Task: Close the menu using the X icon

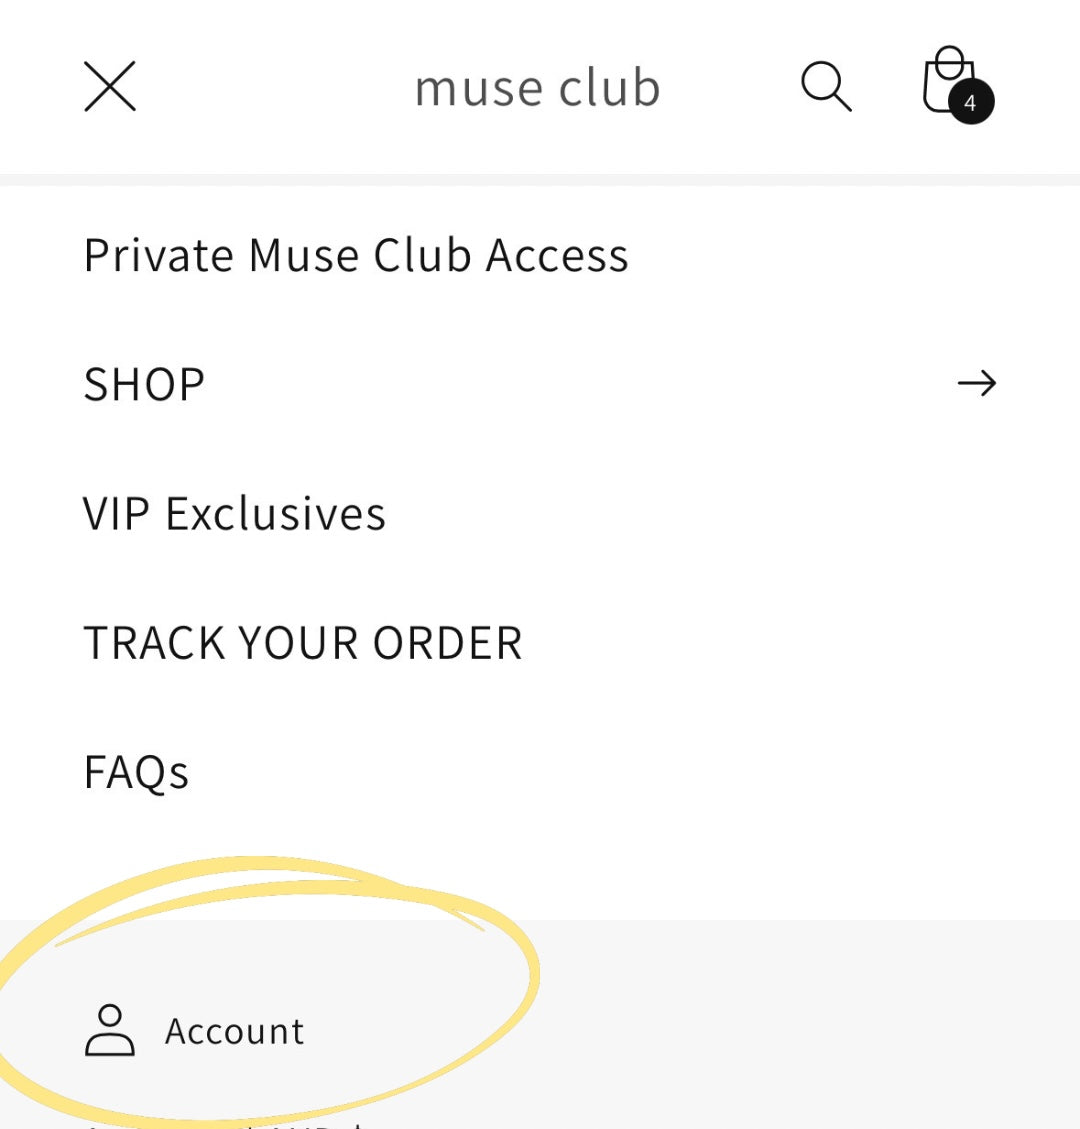Action: click(108, 86)
